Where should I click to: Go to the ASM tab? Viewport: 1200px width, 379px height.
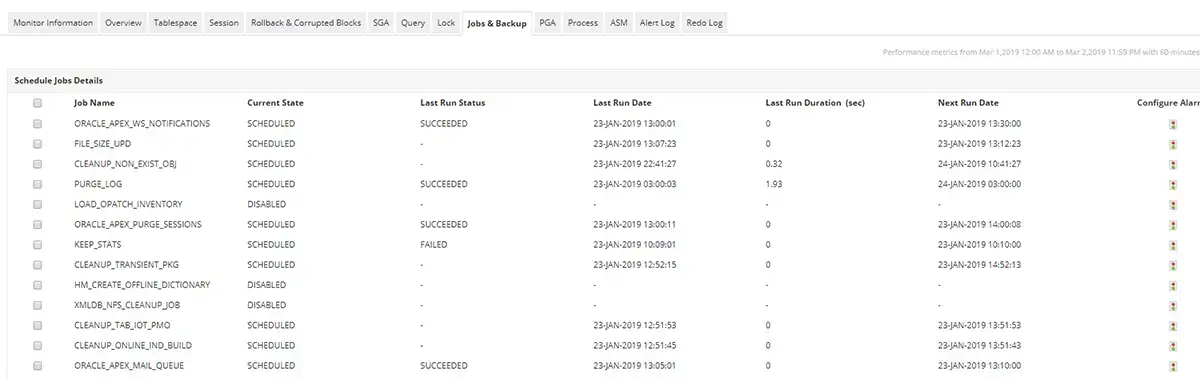(619, 22)
